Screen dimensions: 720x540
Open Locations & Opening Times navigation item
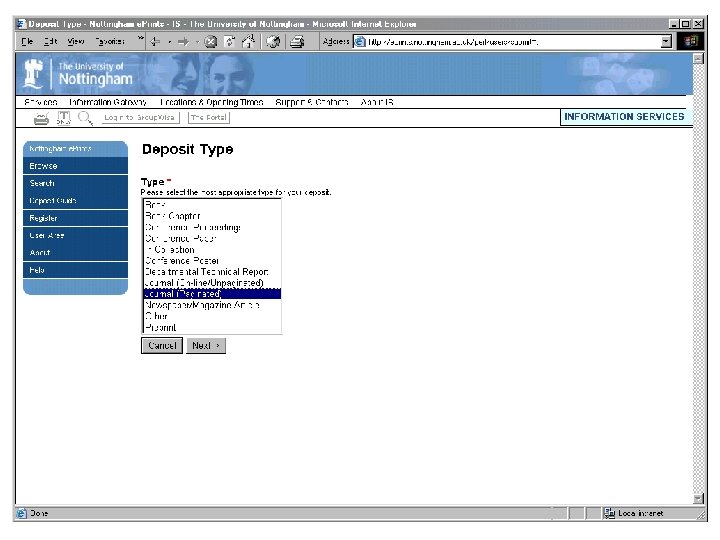(212, 102)
